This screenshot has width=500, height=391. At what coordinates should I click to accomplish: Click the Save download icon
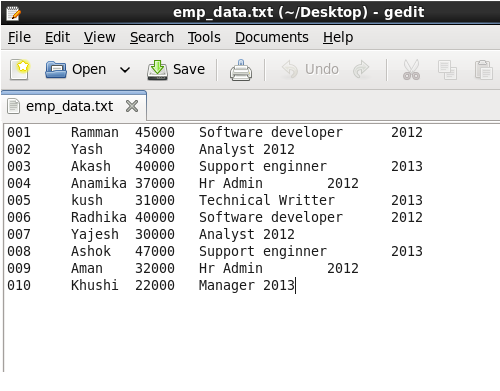tap(157, 70)
